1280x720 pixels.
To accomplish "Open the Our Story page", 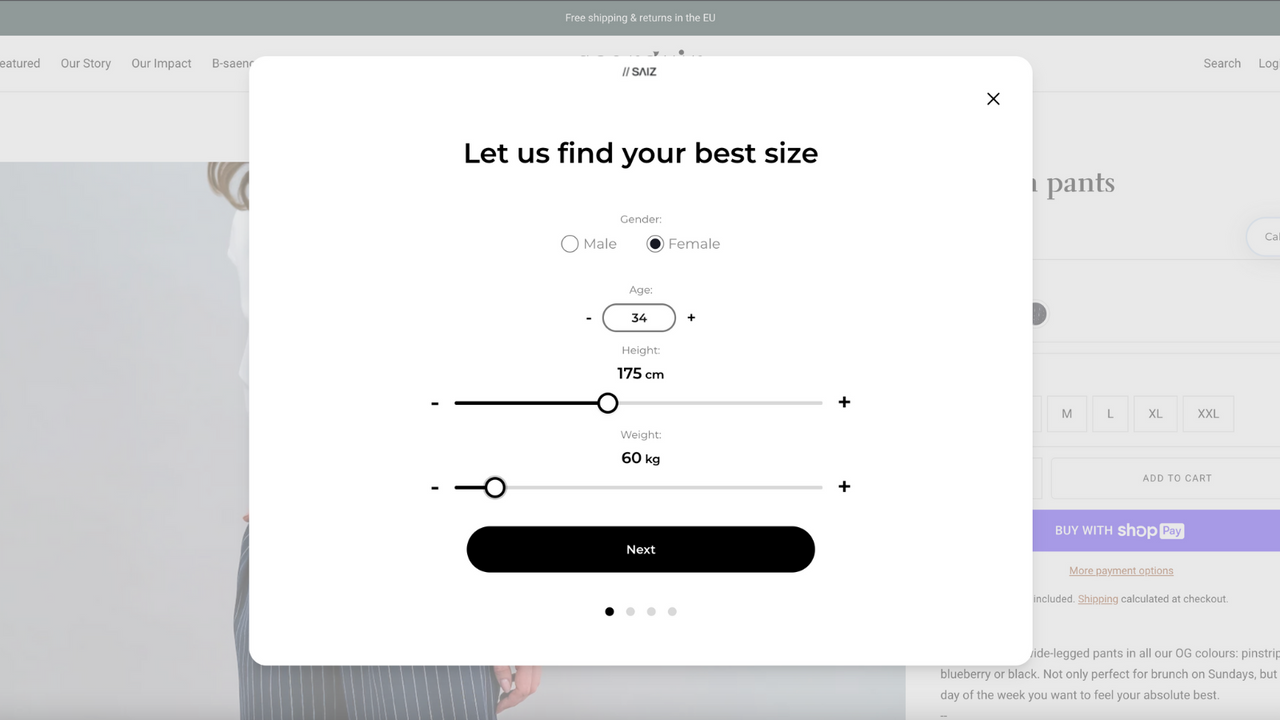I will [x=85, y=63].
